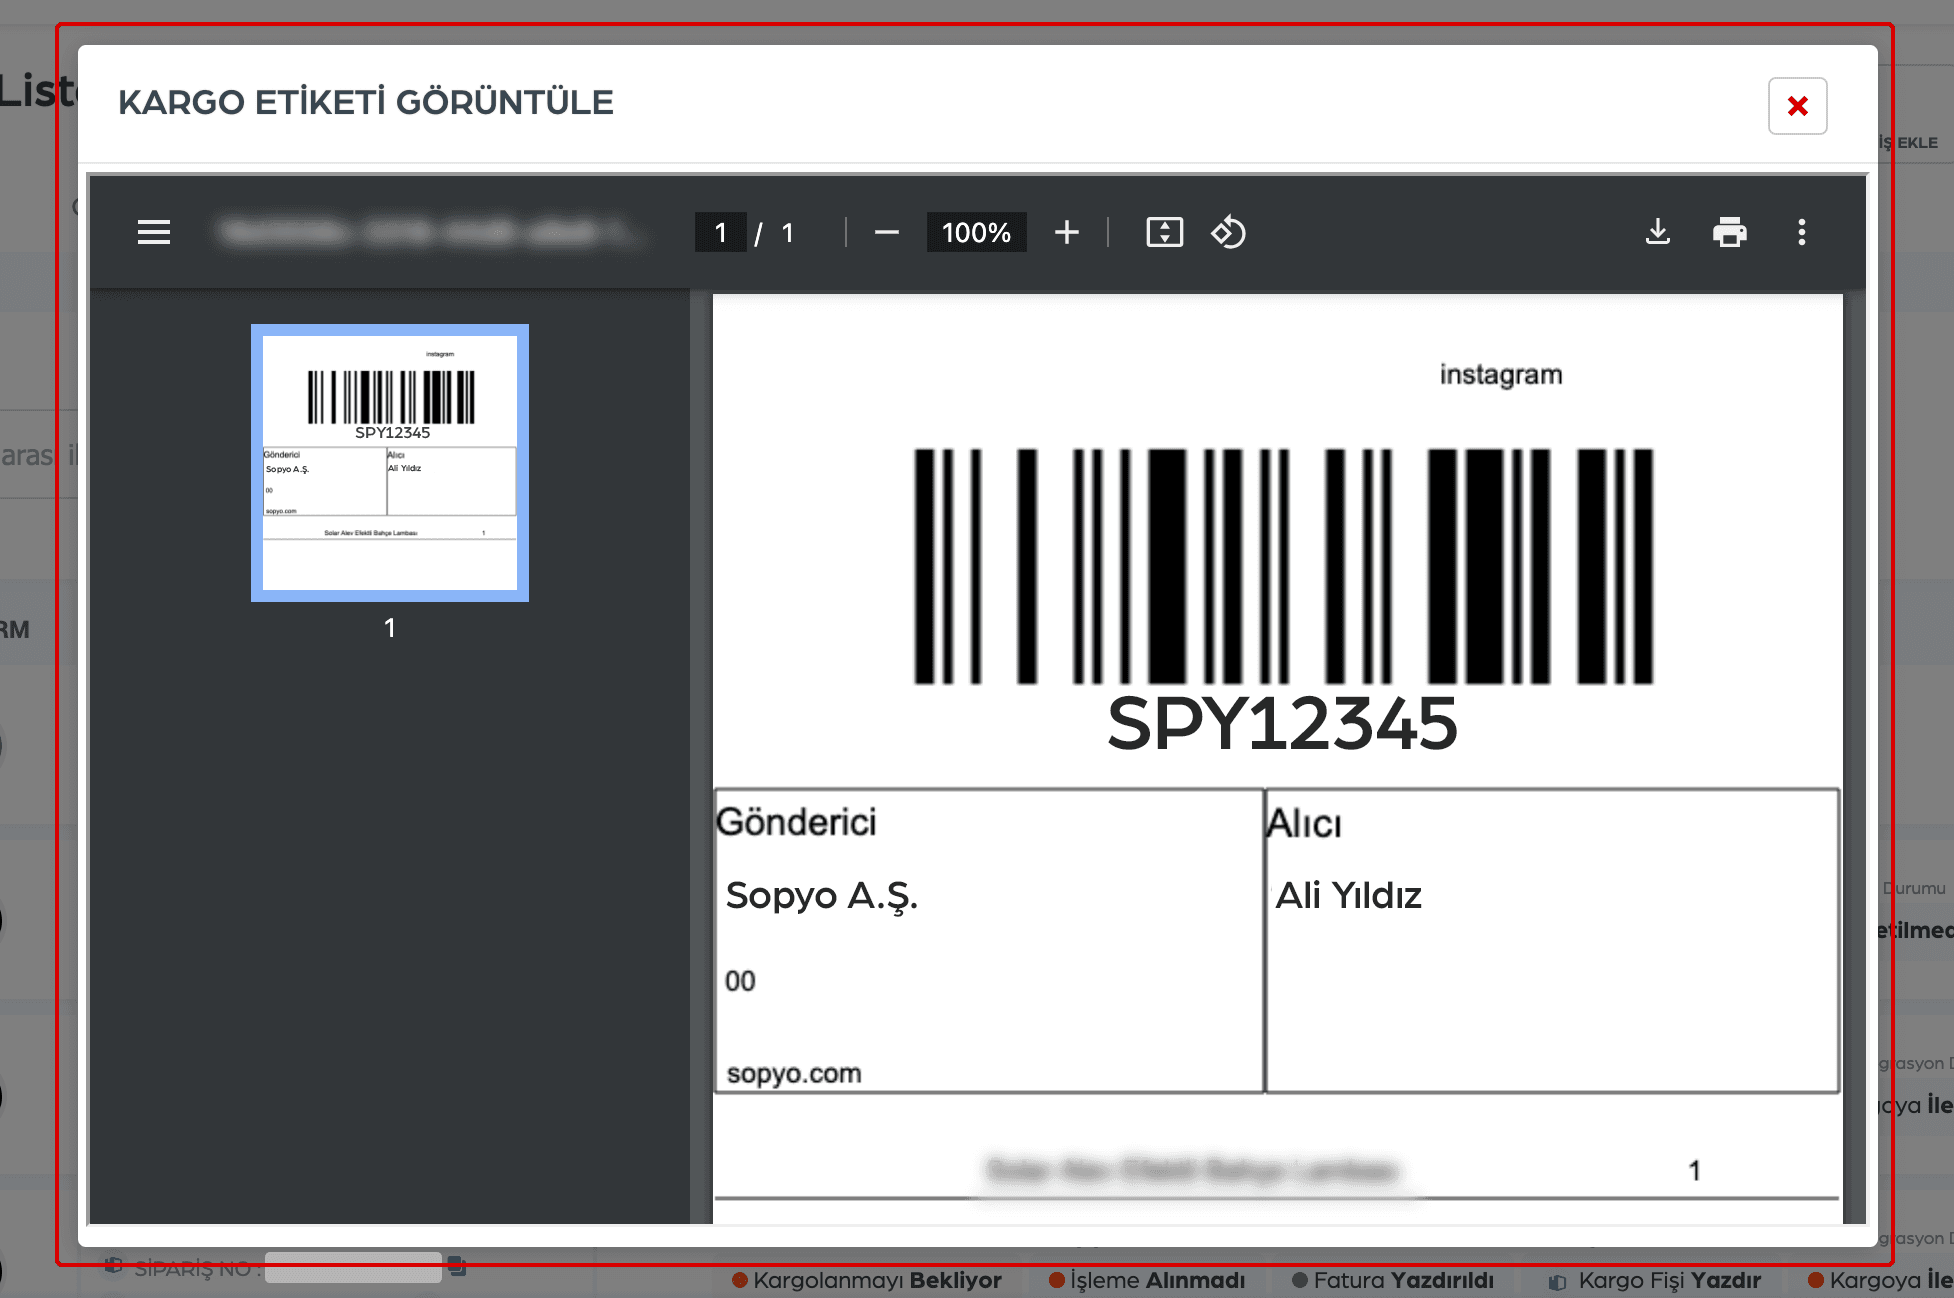
Task: Click the Alıcı heading
Action: pyautogui.click(x=1304, y=824)
